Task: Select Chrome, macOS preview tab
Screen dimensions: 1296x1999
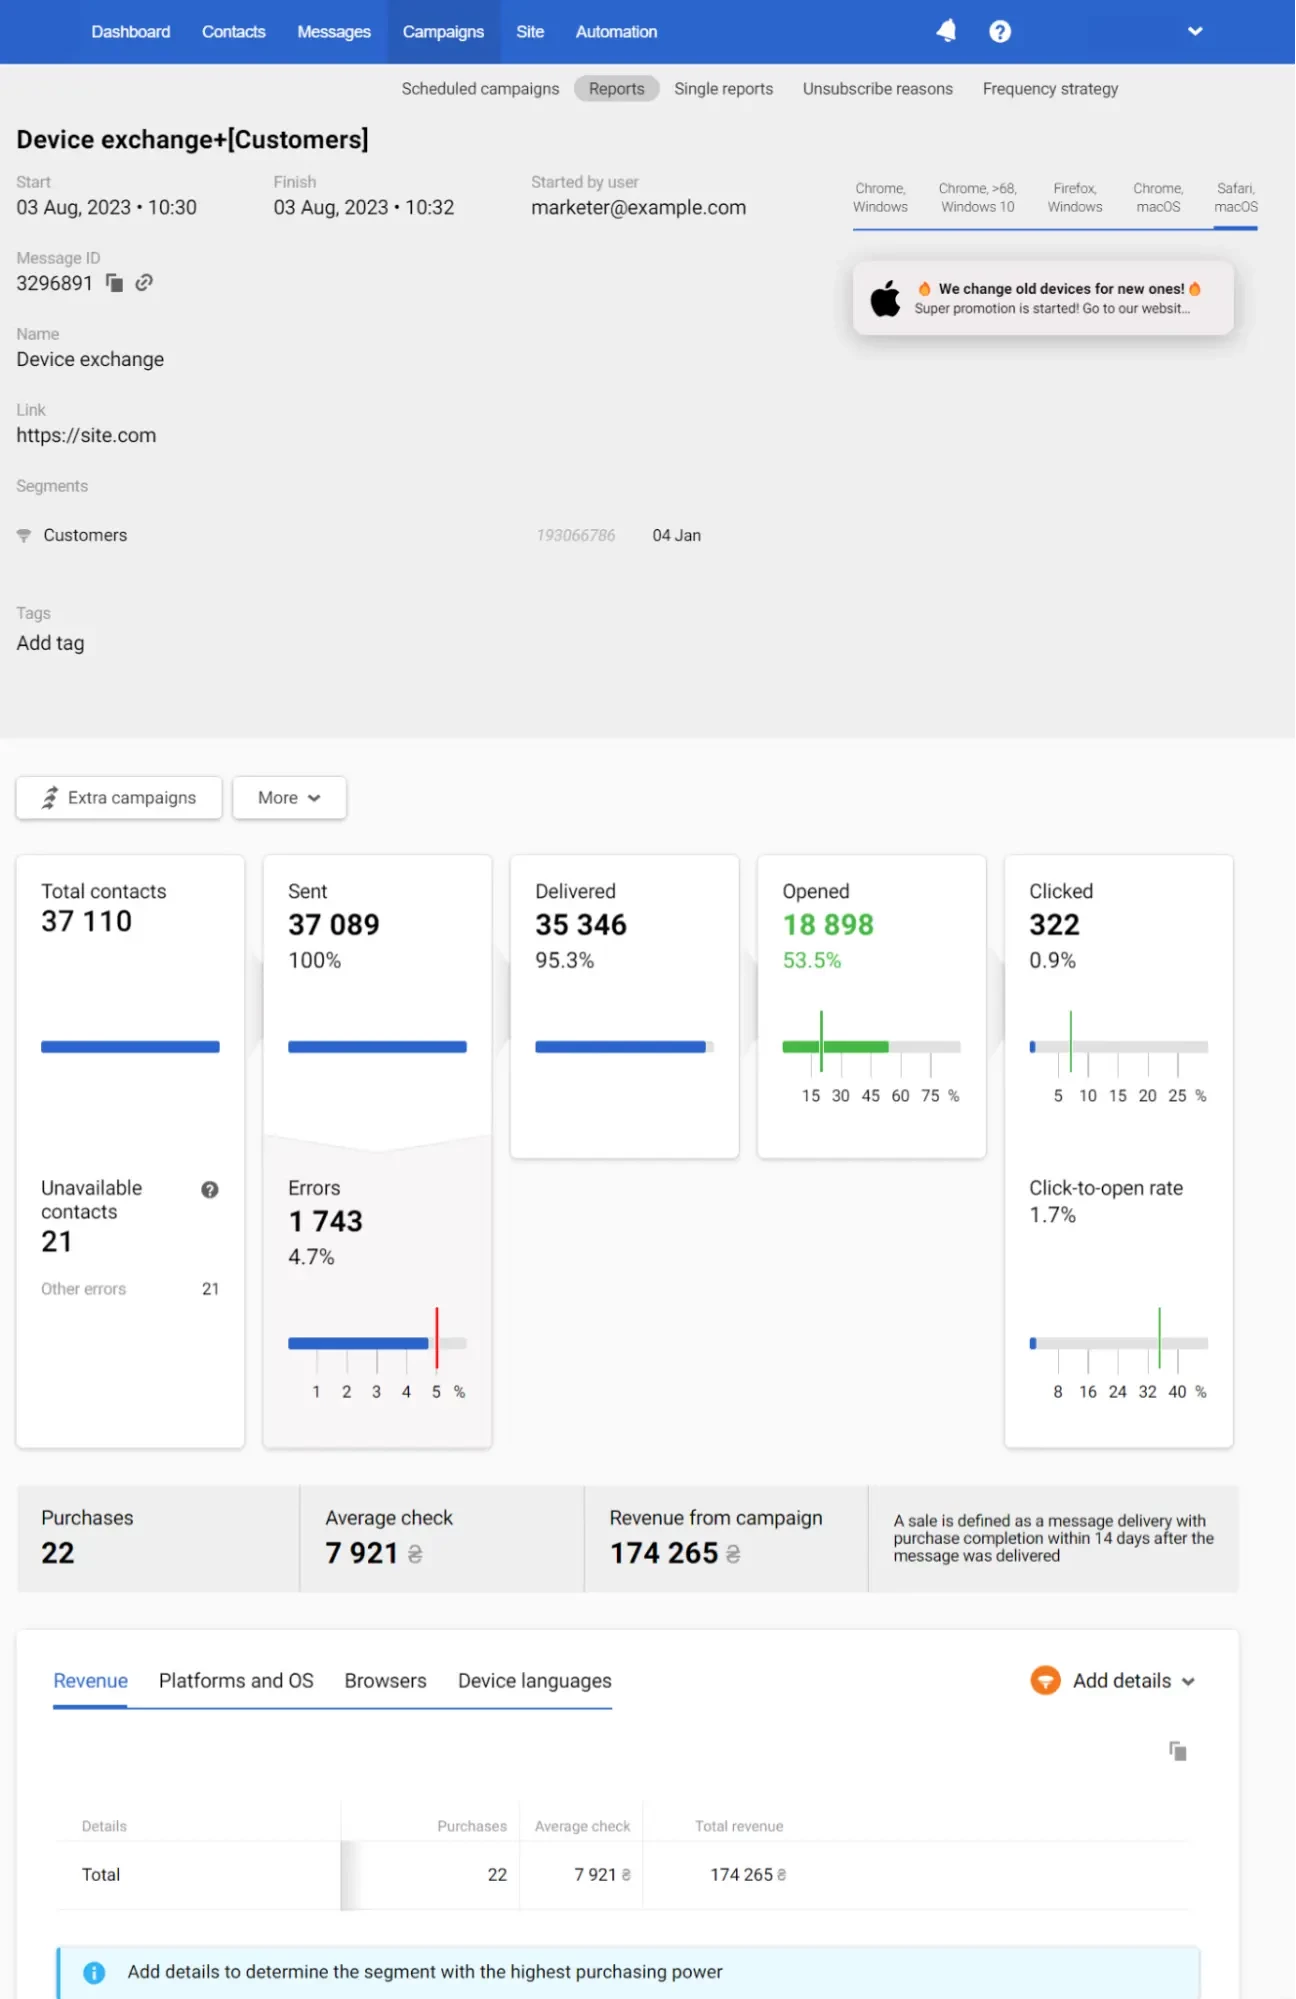Action: [1158, 198]
